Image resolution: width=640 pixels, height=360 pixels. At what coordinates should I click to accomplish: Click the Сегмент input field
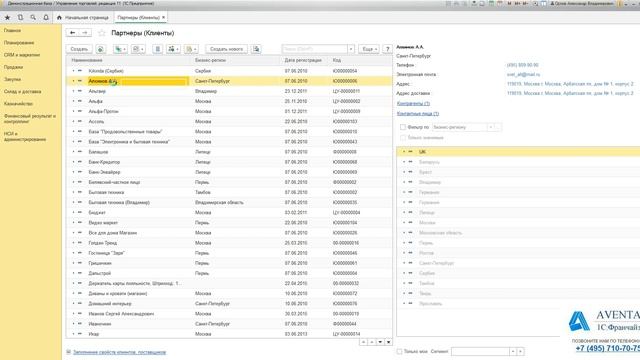point(480,351)
